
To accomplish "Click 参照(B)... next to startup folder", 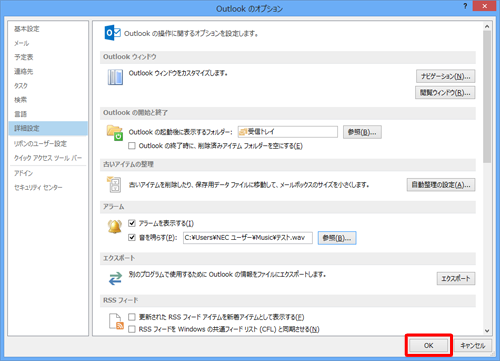I will 362,132.
